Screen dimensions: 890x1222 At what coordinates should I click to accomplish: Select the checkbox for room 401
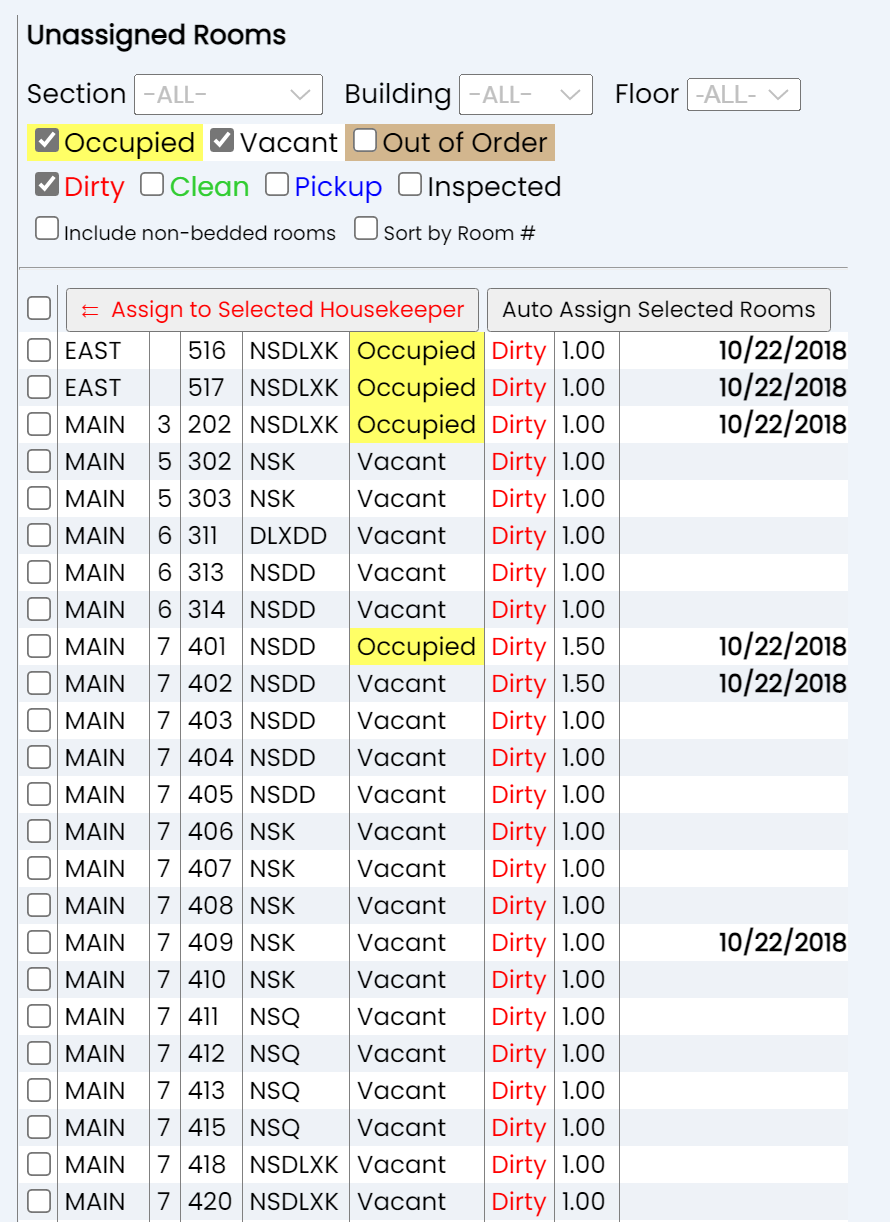[x=39, y=647]
